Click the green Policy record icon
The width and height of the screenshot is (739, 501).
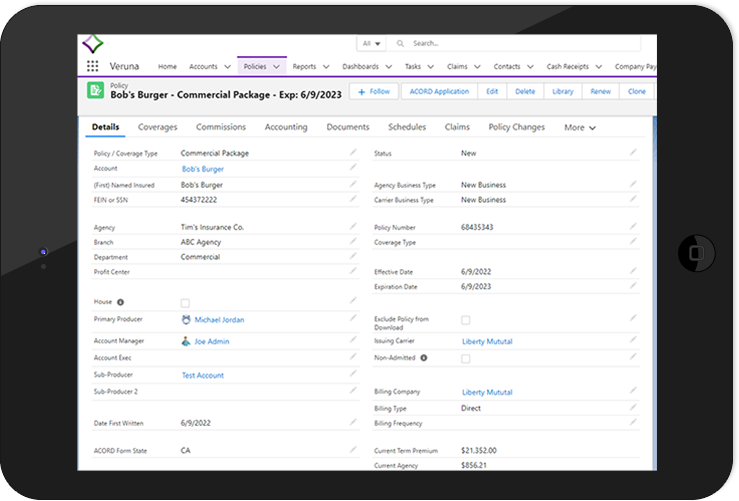[96, 90]
